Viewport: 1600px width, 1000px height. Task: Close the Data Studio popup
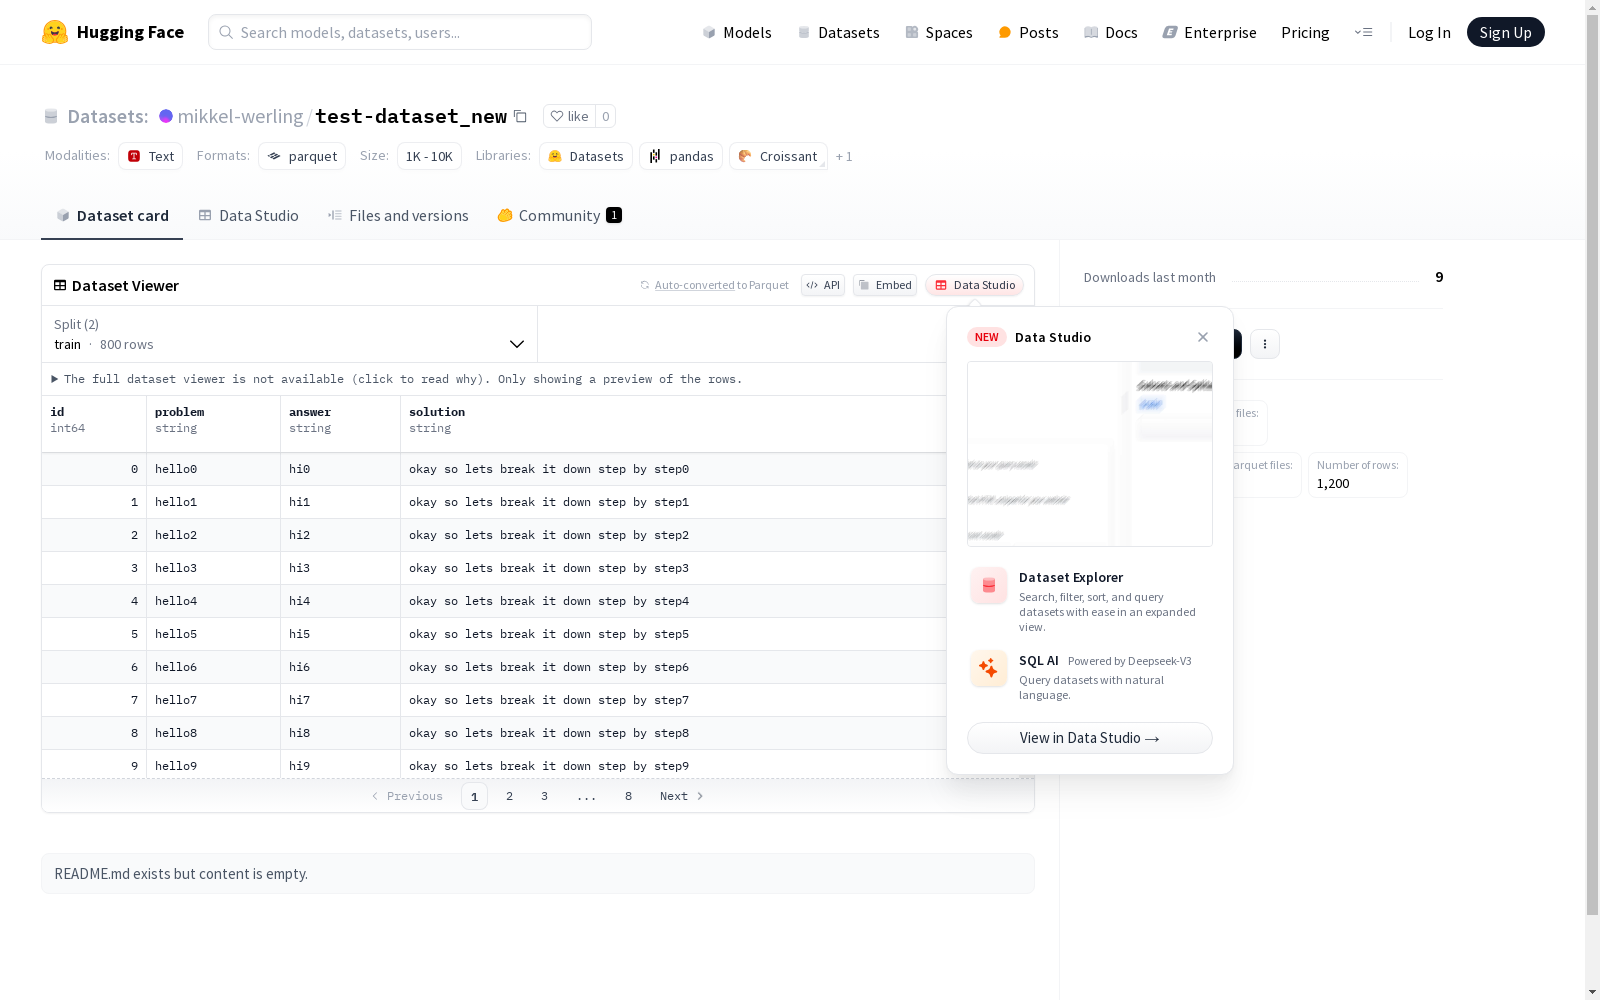[x=1203, y=337]
